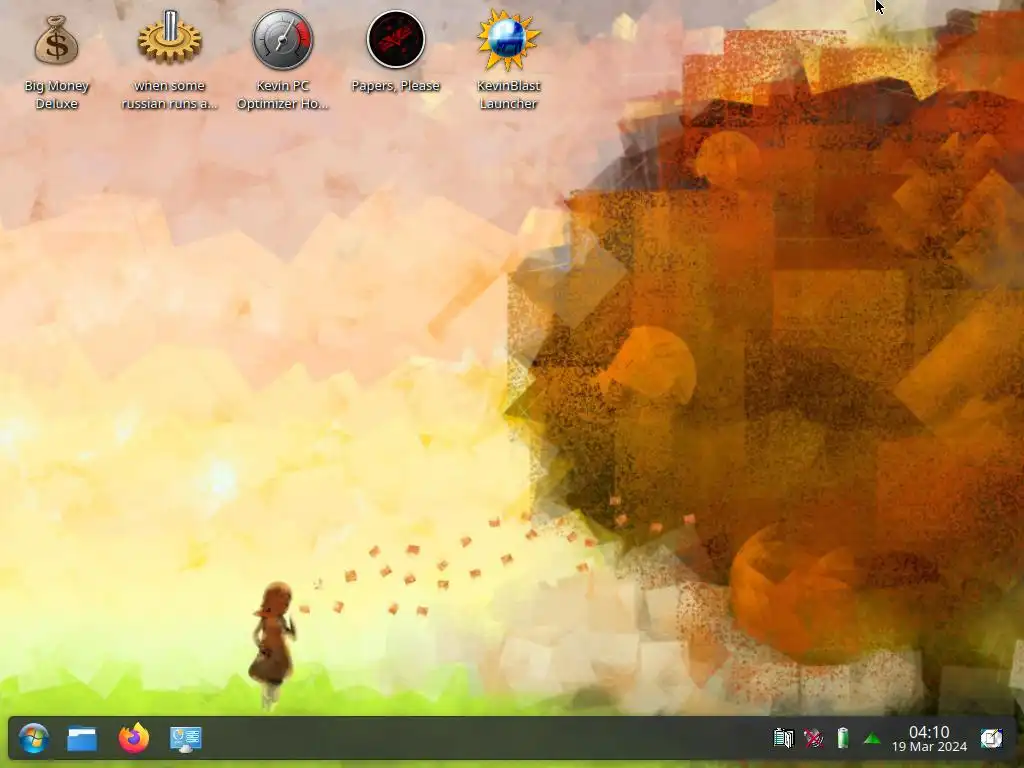Open the start menu orb in the taskbar
Viewport: 1024px width, 768px height.
coord(33,739)
